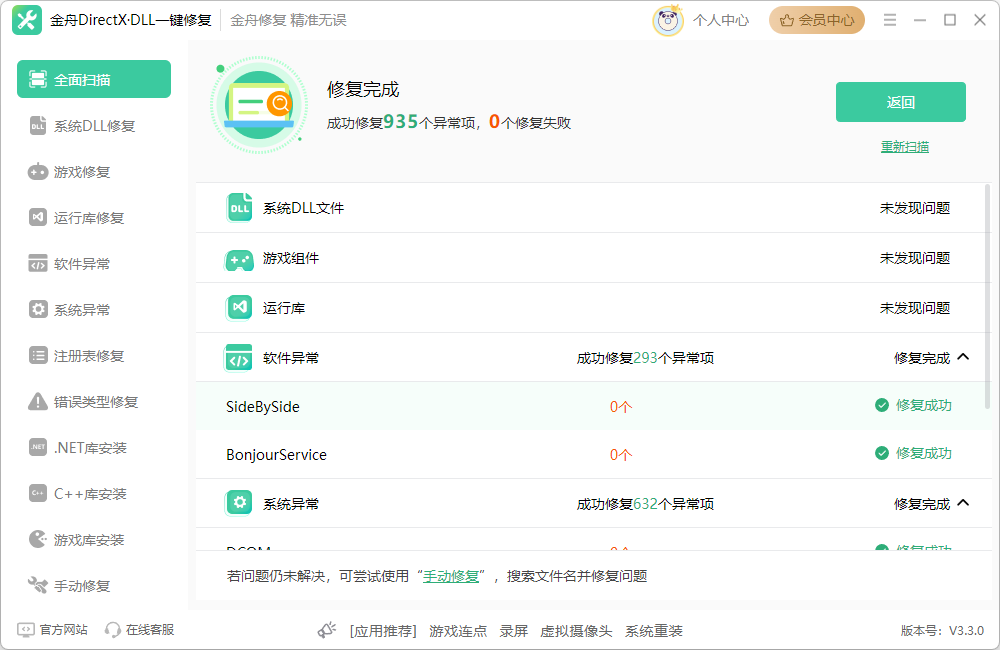
Task: Click 成功修复632个异常项 text
Action: (x=645, y=504)
